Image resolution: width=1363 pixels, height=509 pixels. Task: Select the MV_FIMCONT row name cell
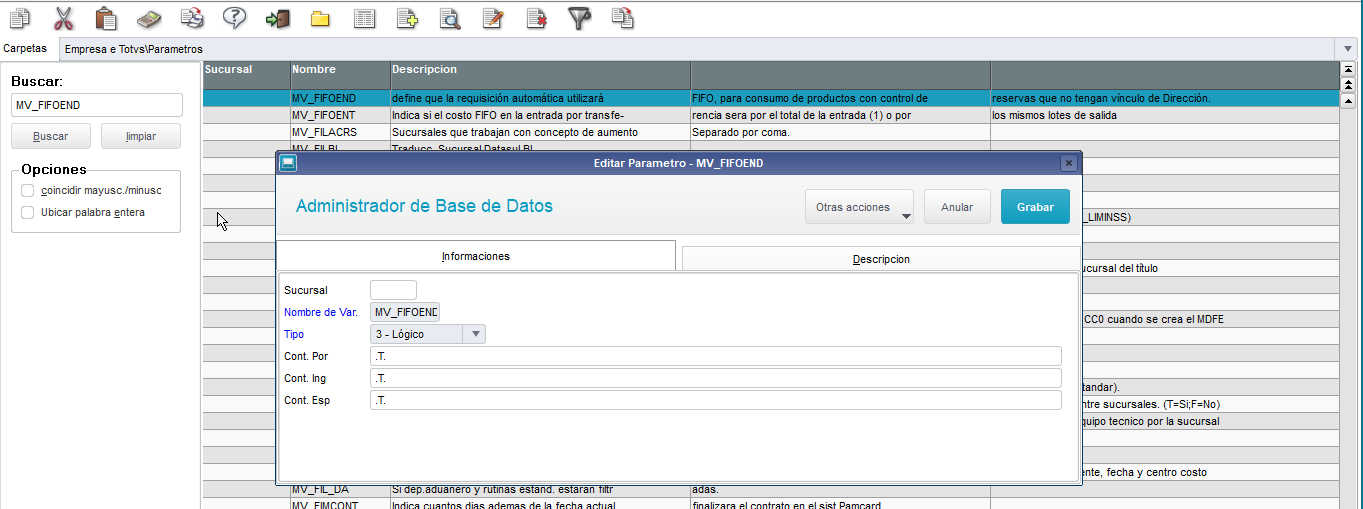coord(340,505)
